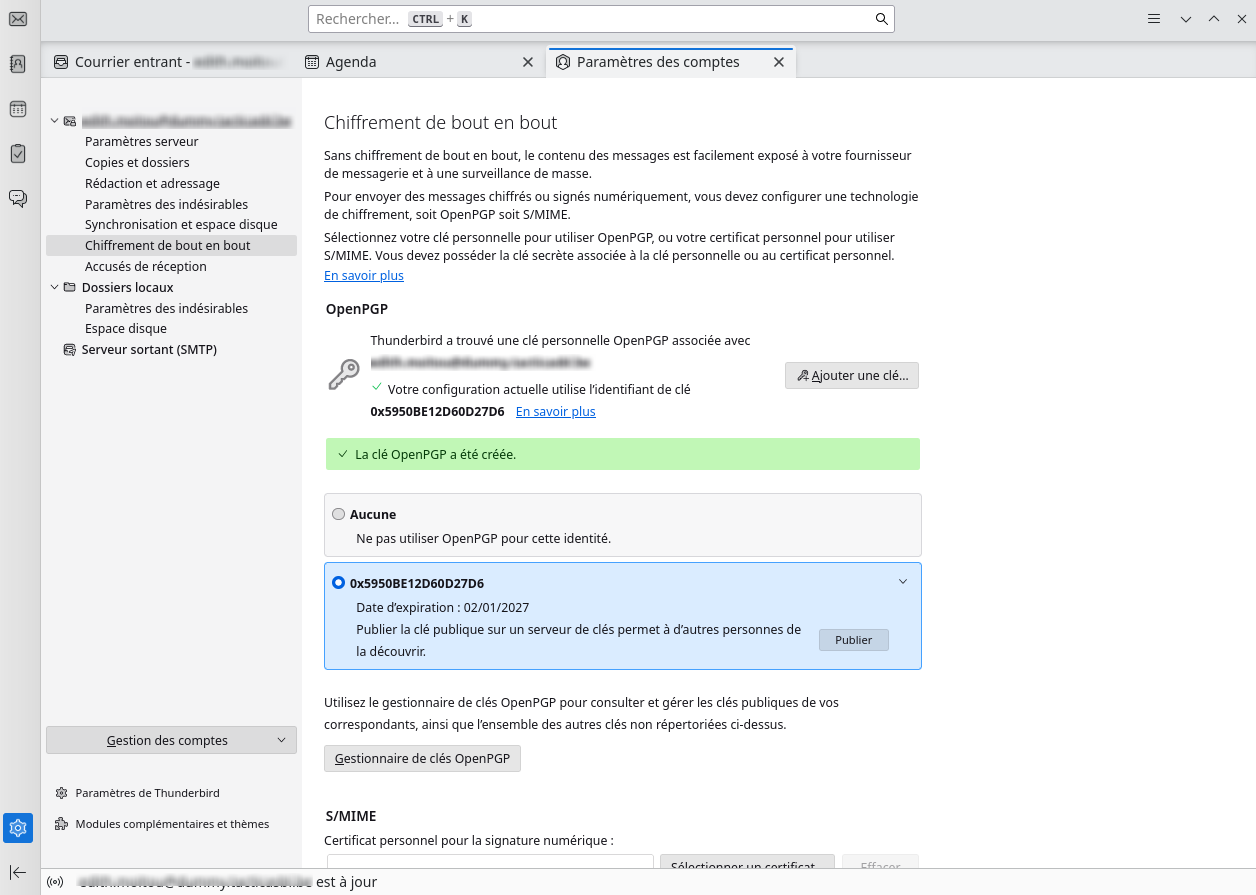Viewport: 1256px width, 895px height.
Task: Open the Chat icon in the sidebar
Action: tap(18, 198)
